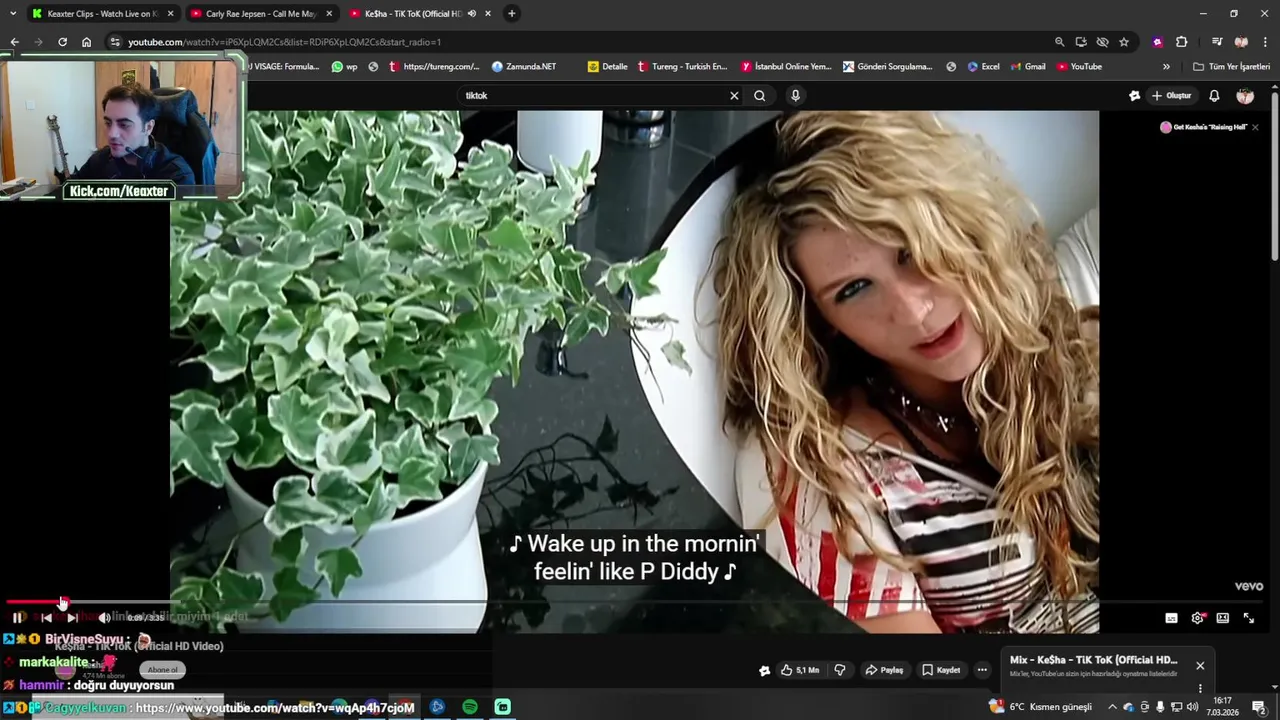Share the video via Paylaş button
This screenshot has height=720, width=1280.
coord(884,670)
